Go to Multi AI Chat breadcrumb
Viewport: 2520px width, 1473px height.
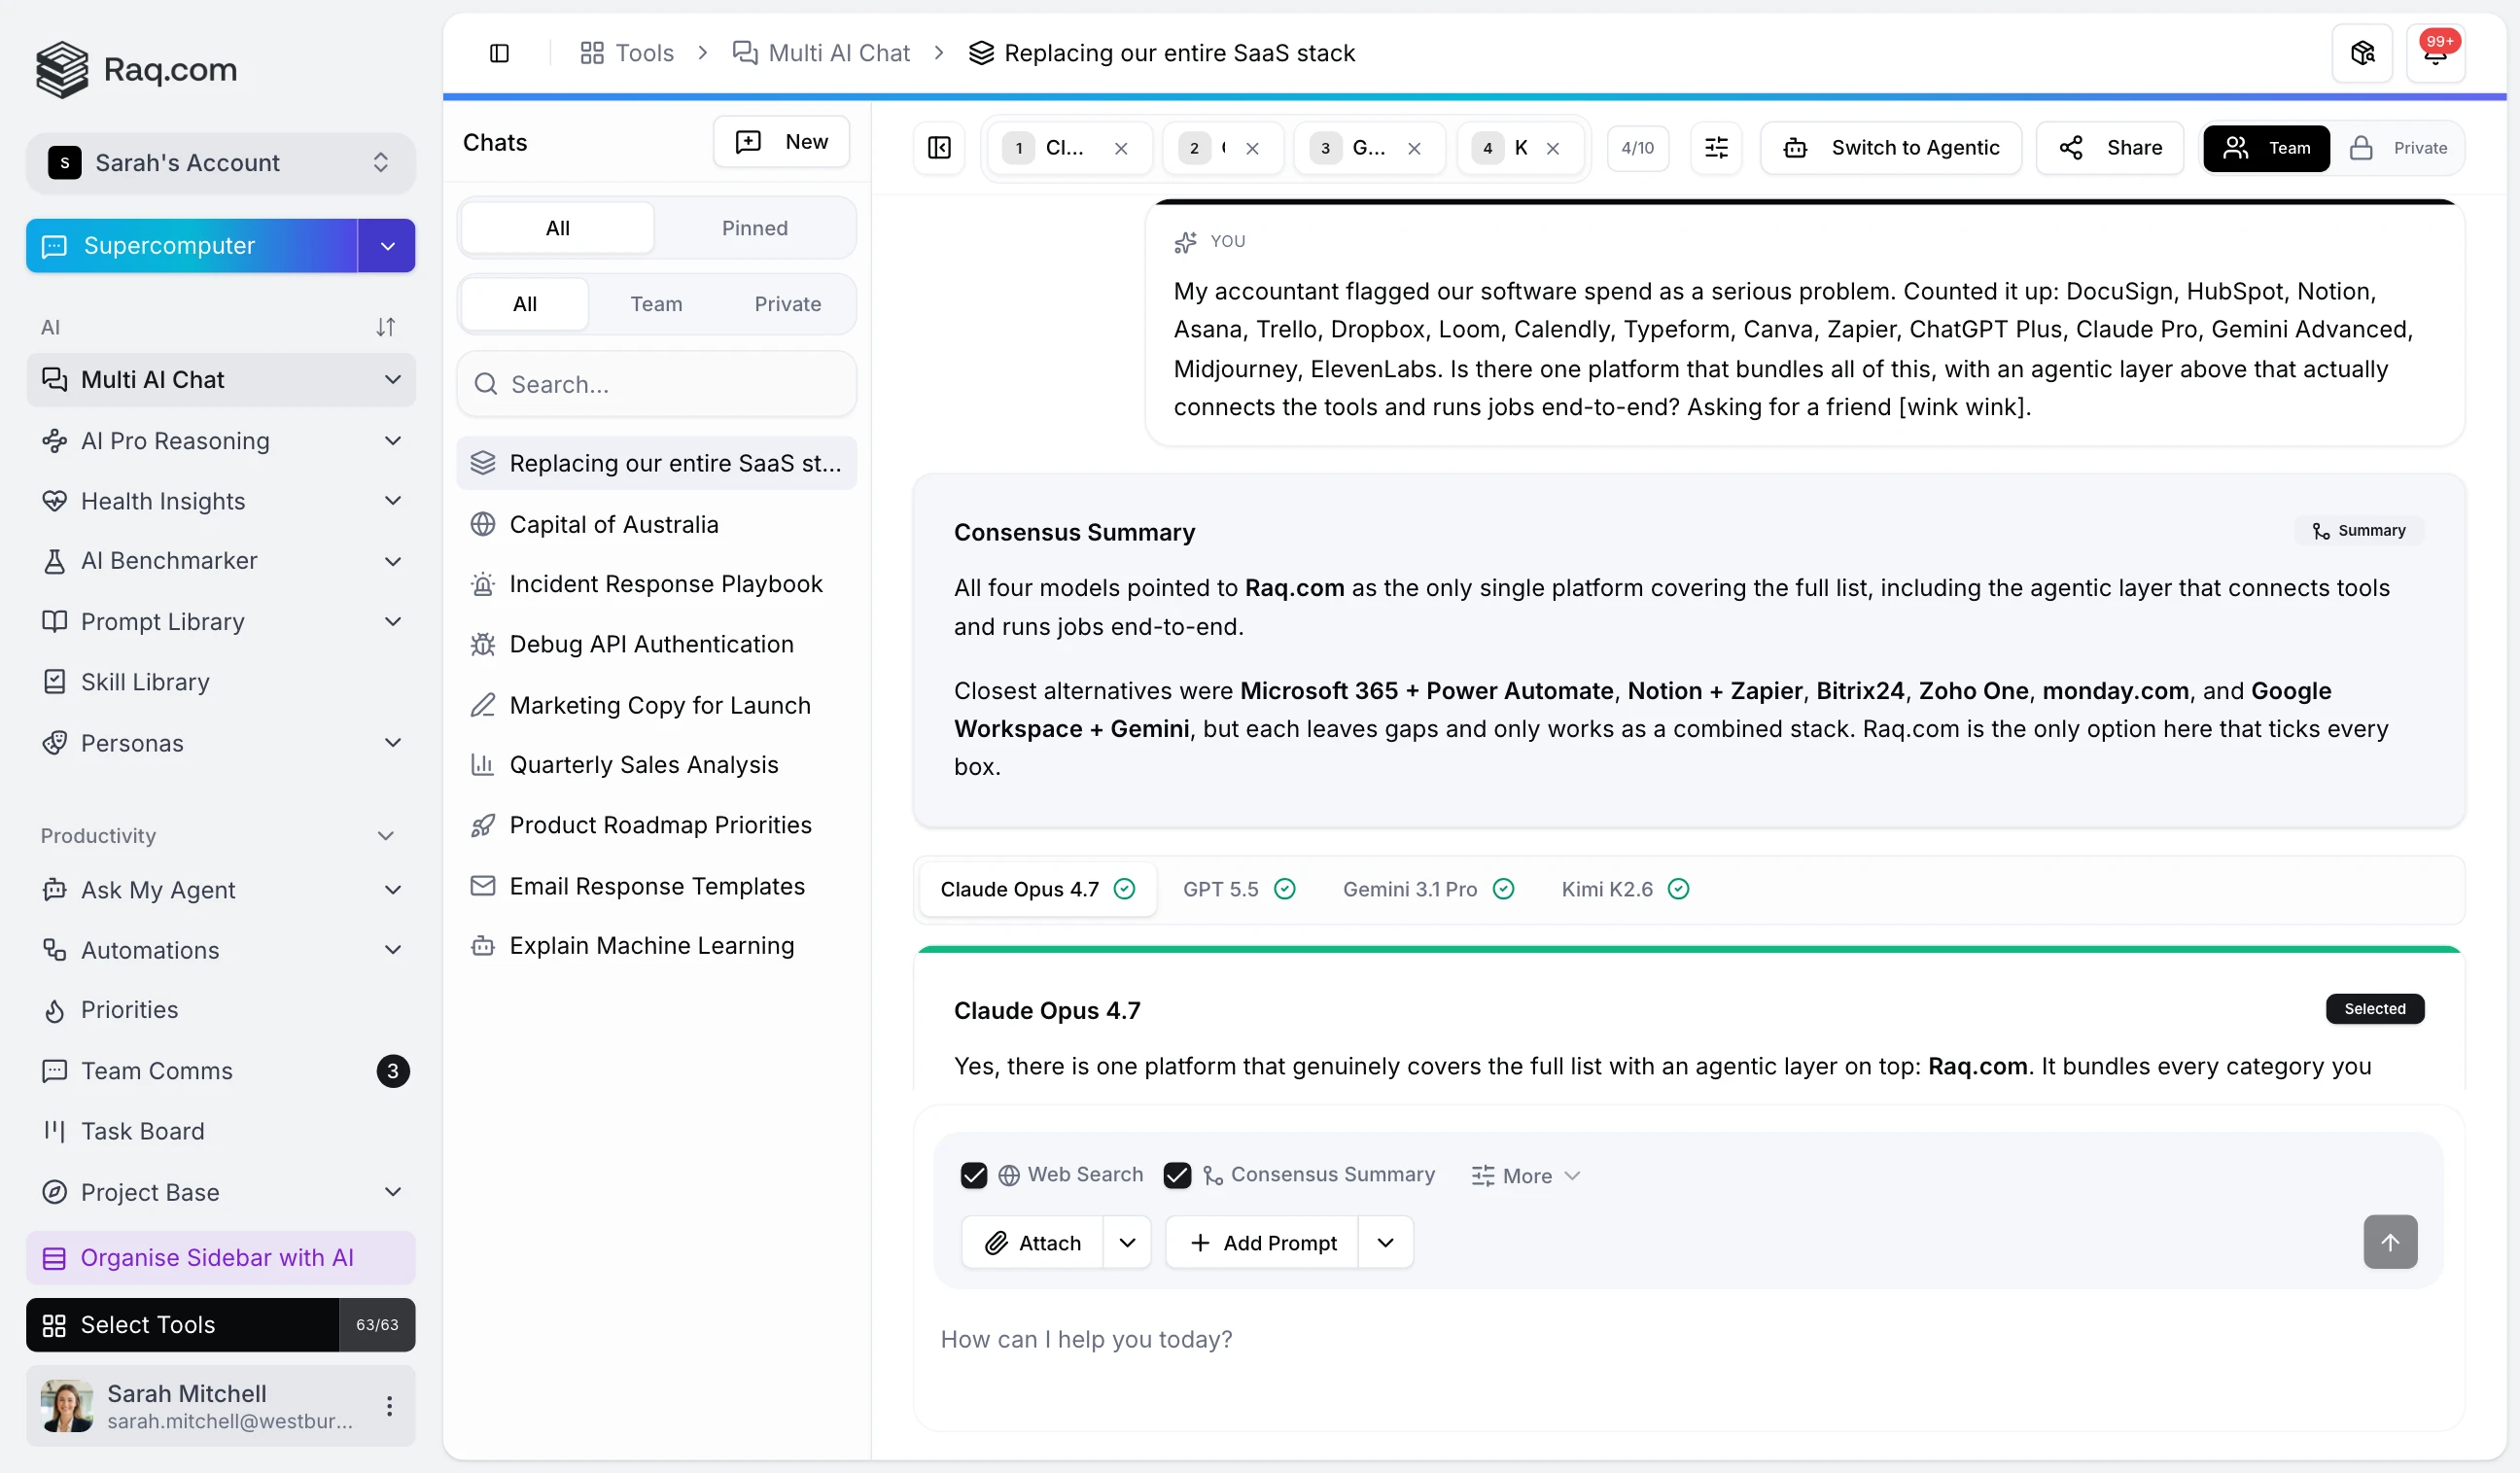pos(821,53)
